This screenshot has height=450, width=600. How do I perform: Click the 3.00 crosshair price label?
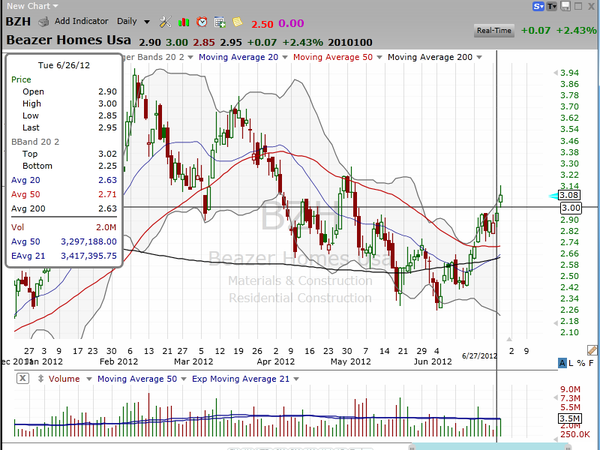point(571,208)
